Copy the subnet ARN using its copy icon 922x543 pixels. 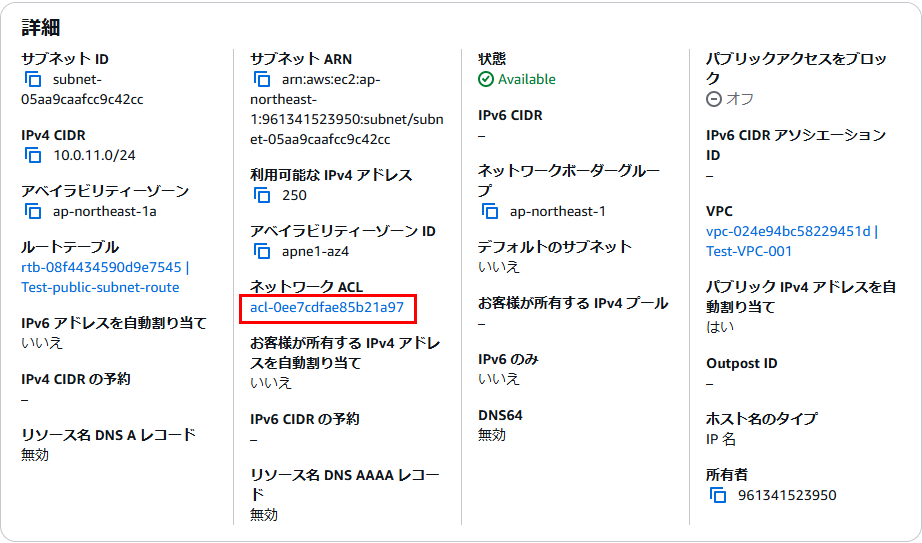[x=262, y=79]
